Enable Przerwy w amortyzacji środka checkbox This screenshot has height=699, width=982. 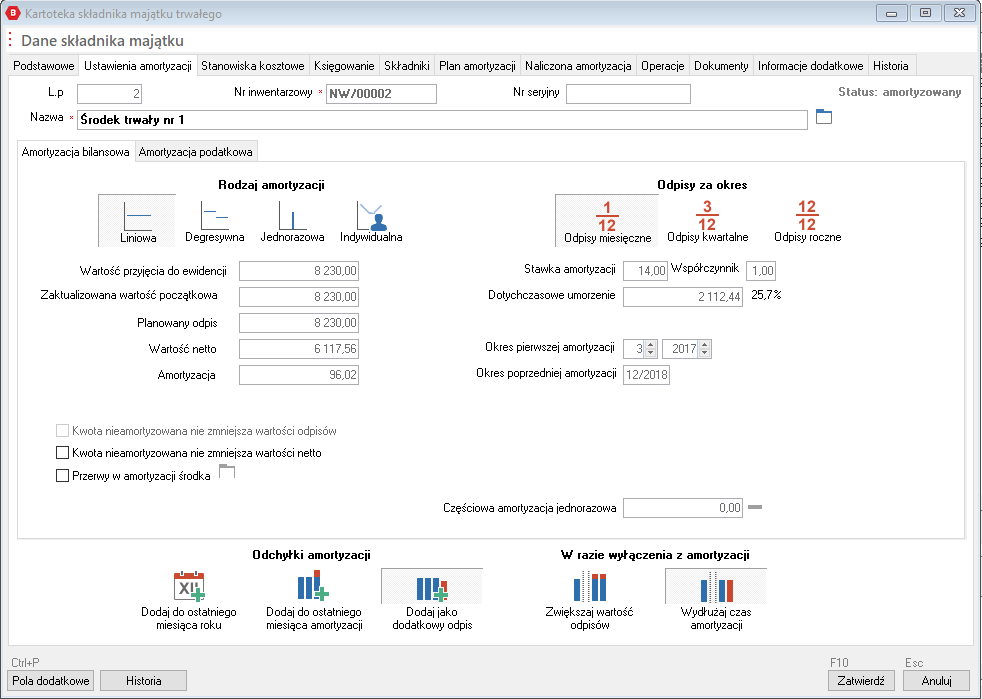click(62, 475)
